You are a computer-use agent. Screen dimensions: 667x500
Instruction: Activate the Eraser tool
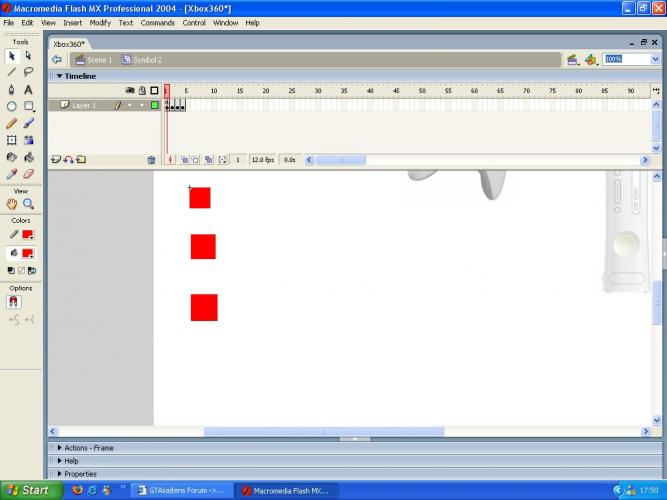tap(29, 173)
